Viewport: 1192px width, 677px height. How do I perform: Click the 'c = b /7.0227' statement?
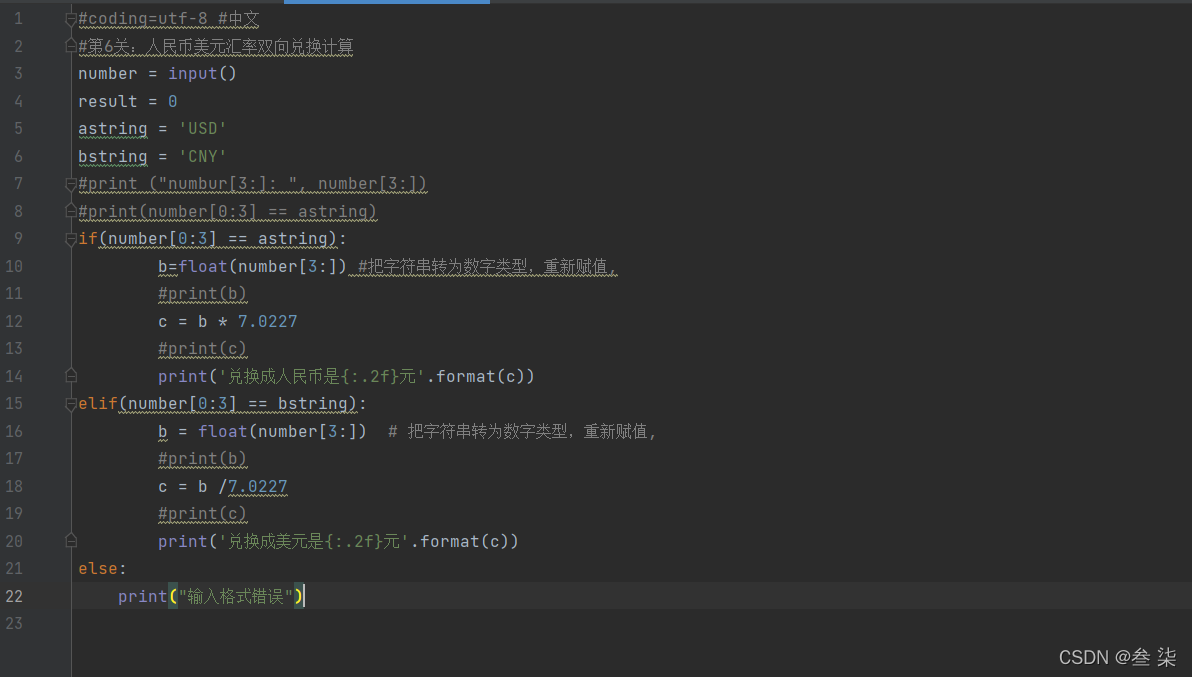[223, 487]
